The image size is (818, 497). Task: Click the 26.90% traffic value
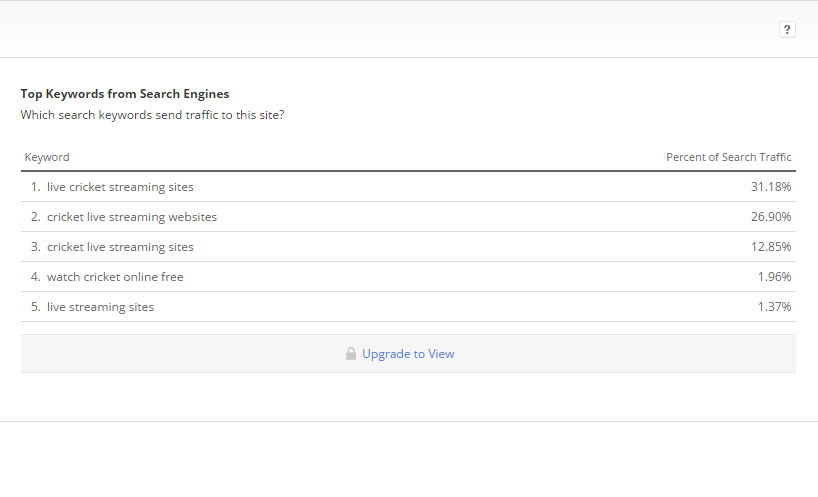[772, 217]
